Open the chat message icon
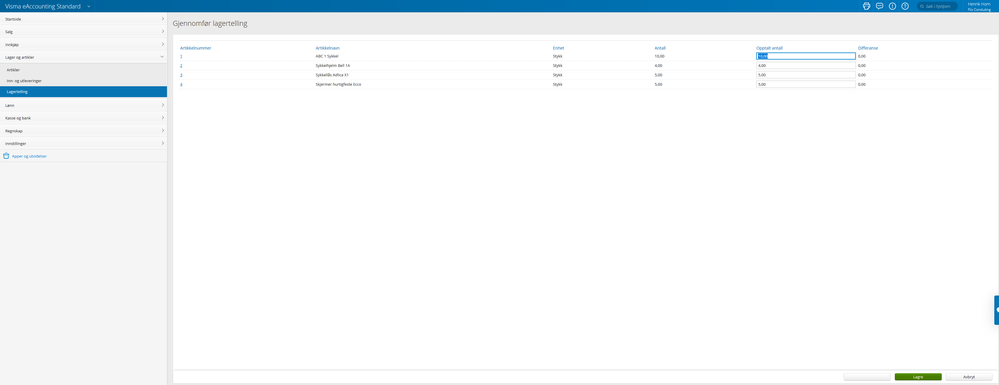The height and width of the screenshot is (385, 999). pos(879,6)
